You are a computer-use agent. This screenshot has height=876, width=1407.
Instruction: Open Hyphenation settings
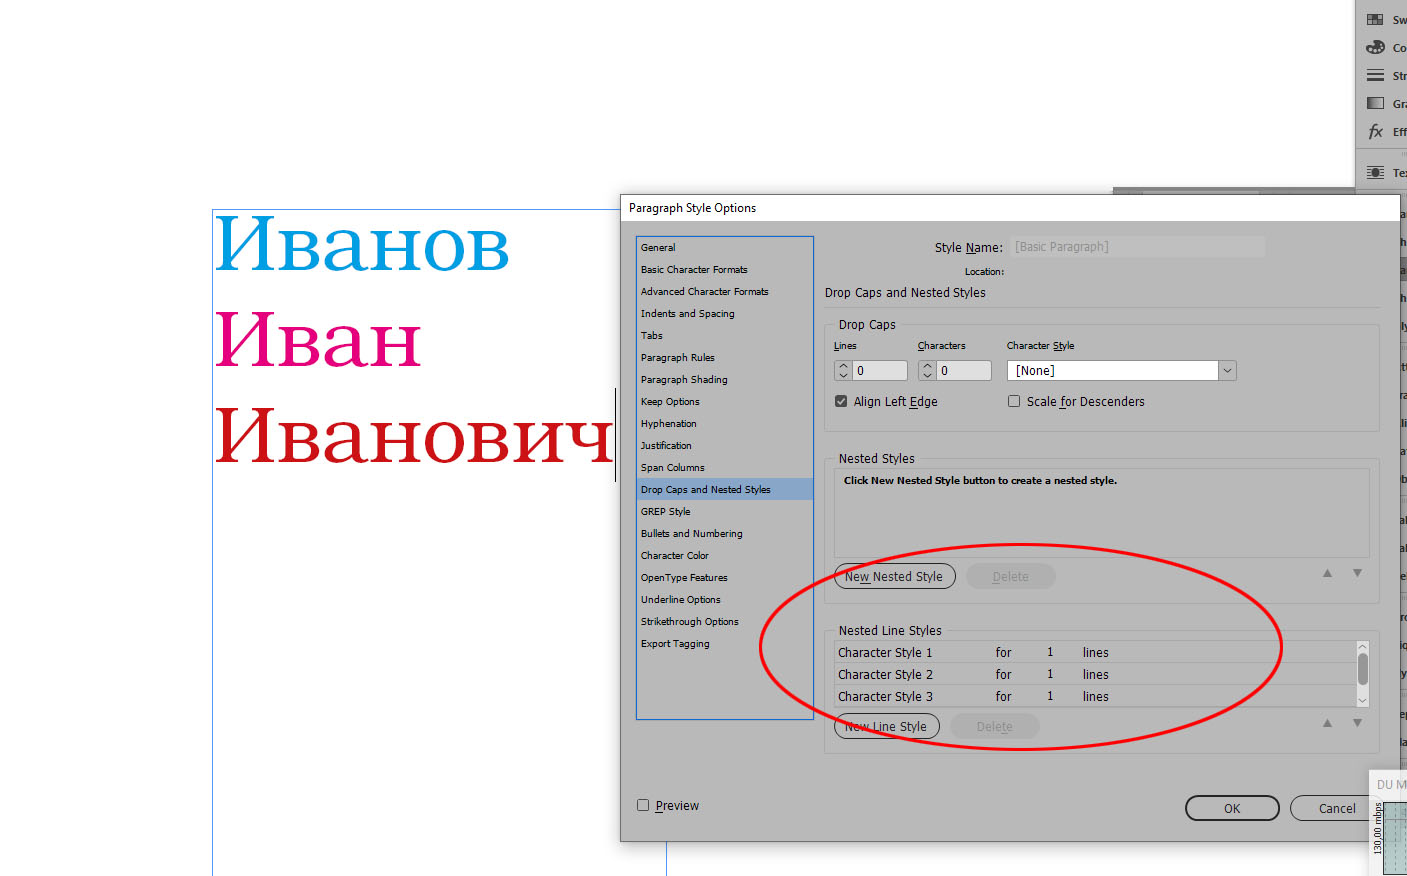(724, 423)
